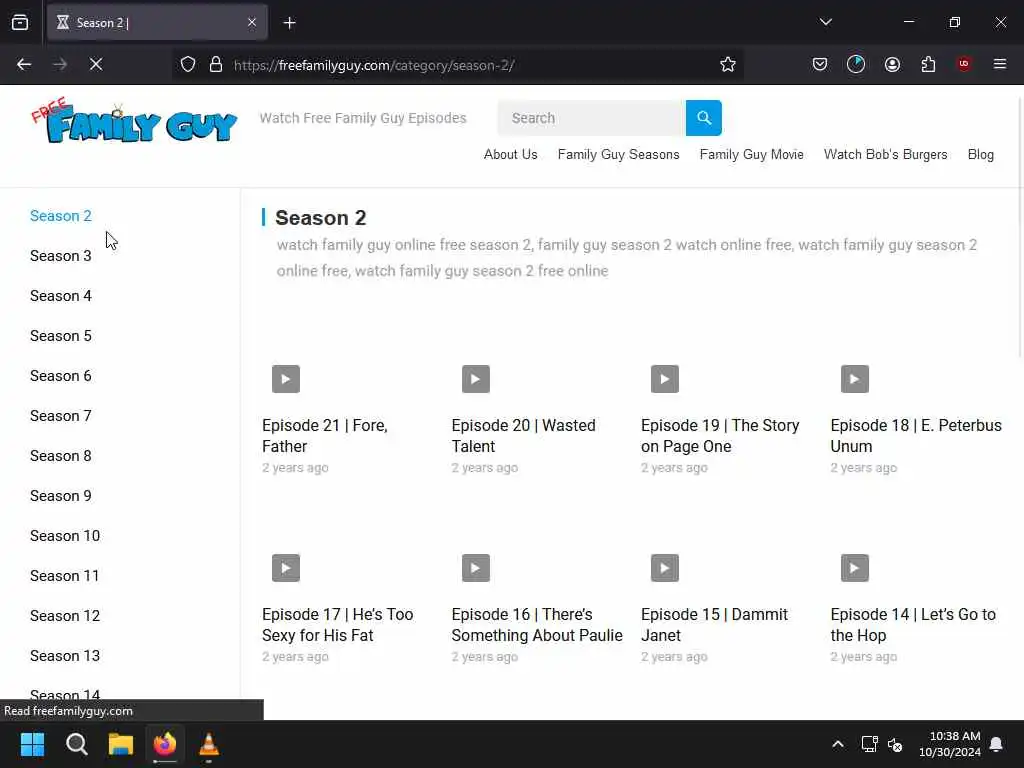1024x768 pixels.
Task: Select the Season 2 browser tab
Action: 157,23
